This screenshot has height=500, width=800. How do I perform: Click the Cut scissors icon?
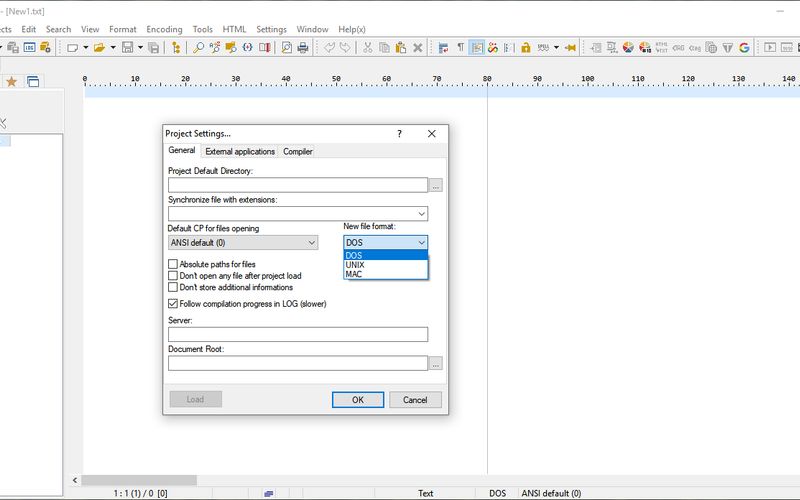pos(368,47)
